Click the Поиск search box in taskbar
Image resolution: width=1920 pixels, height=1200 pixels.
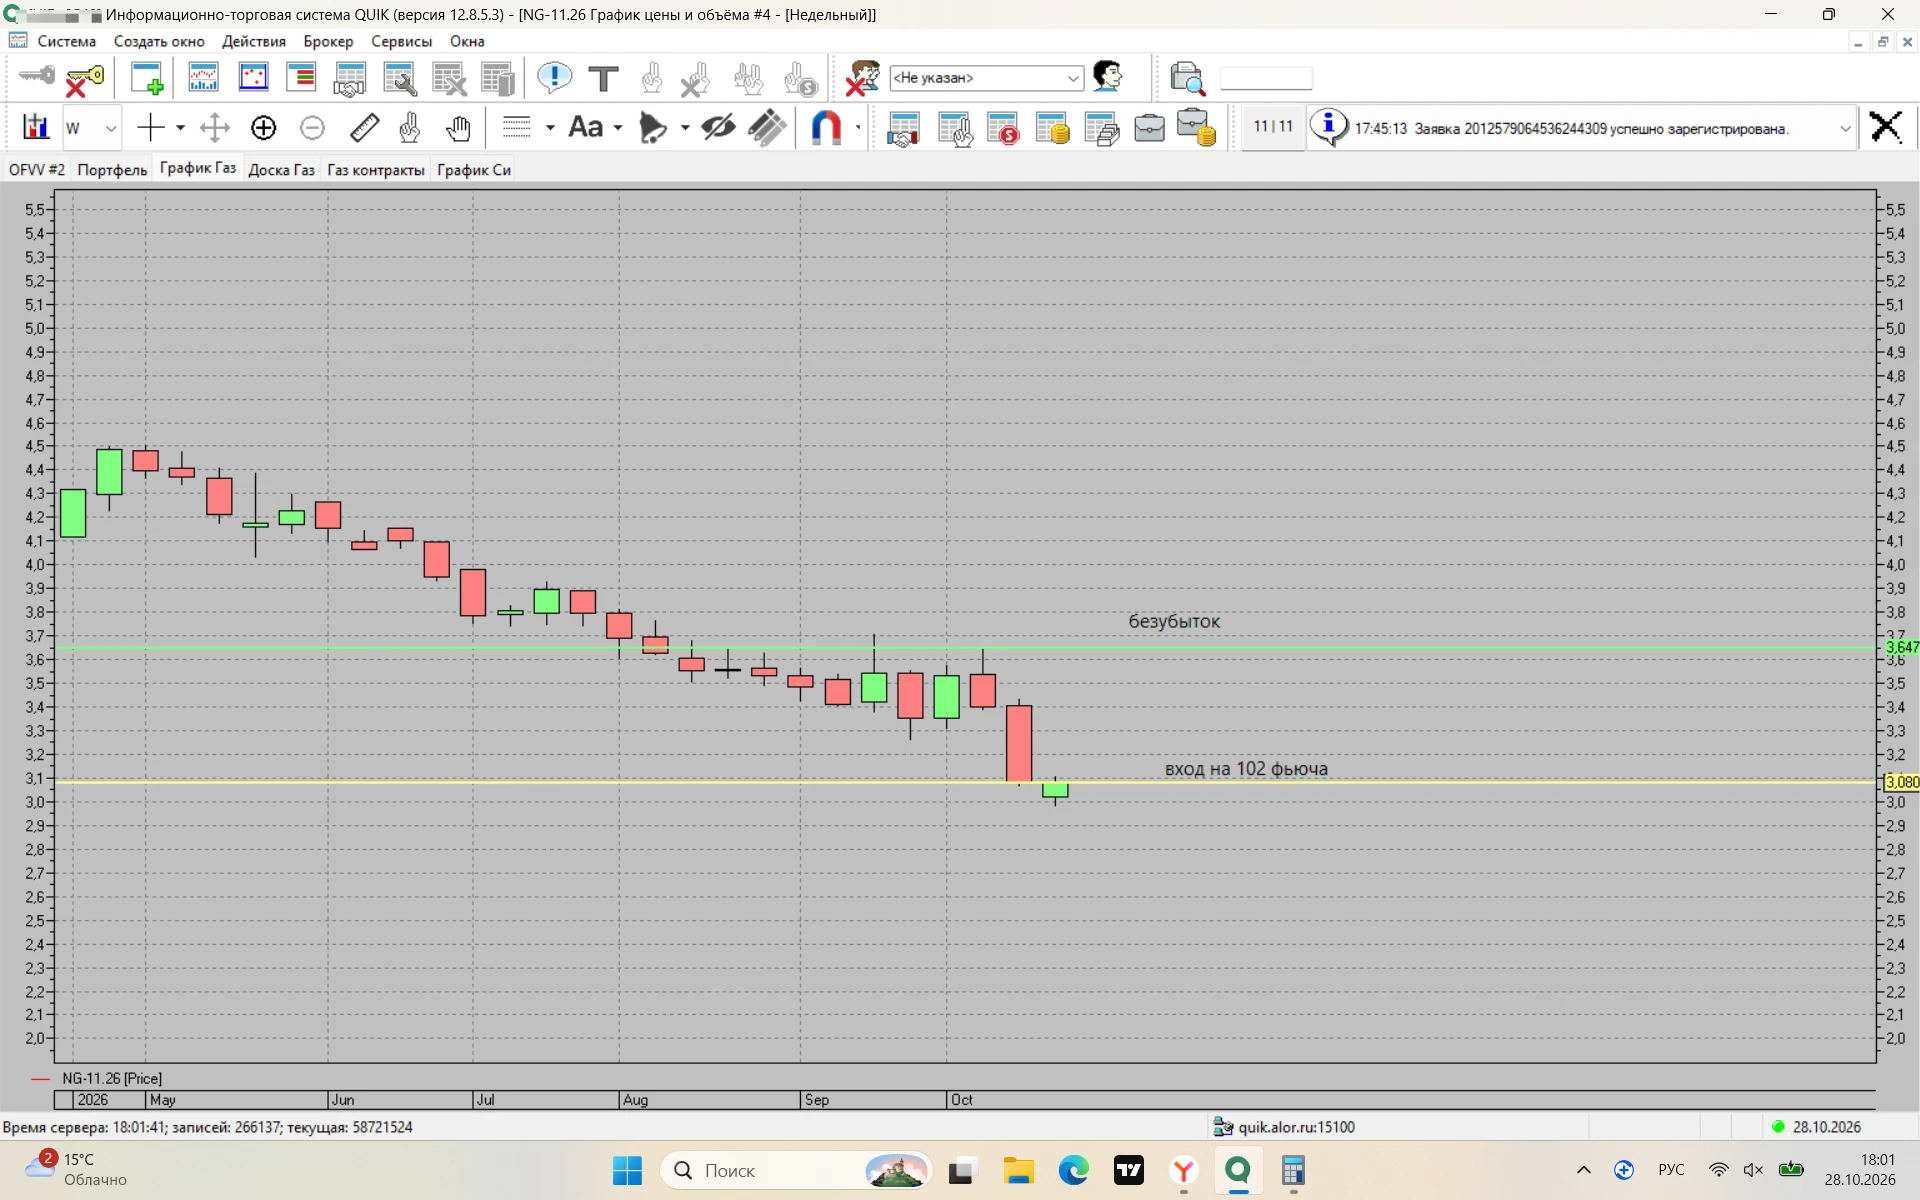click(x=796, y=1170)
